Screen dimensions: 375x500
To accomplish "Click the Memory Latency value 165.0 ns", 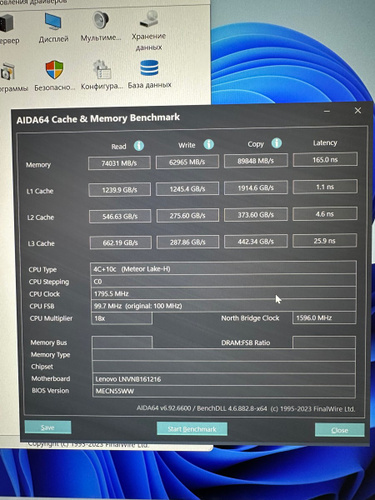I will coord(325,160).
